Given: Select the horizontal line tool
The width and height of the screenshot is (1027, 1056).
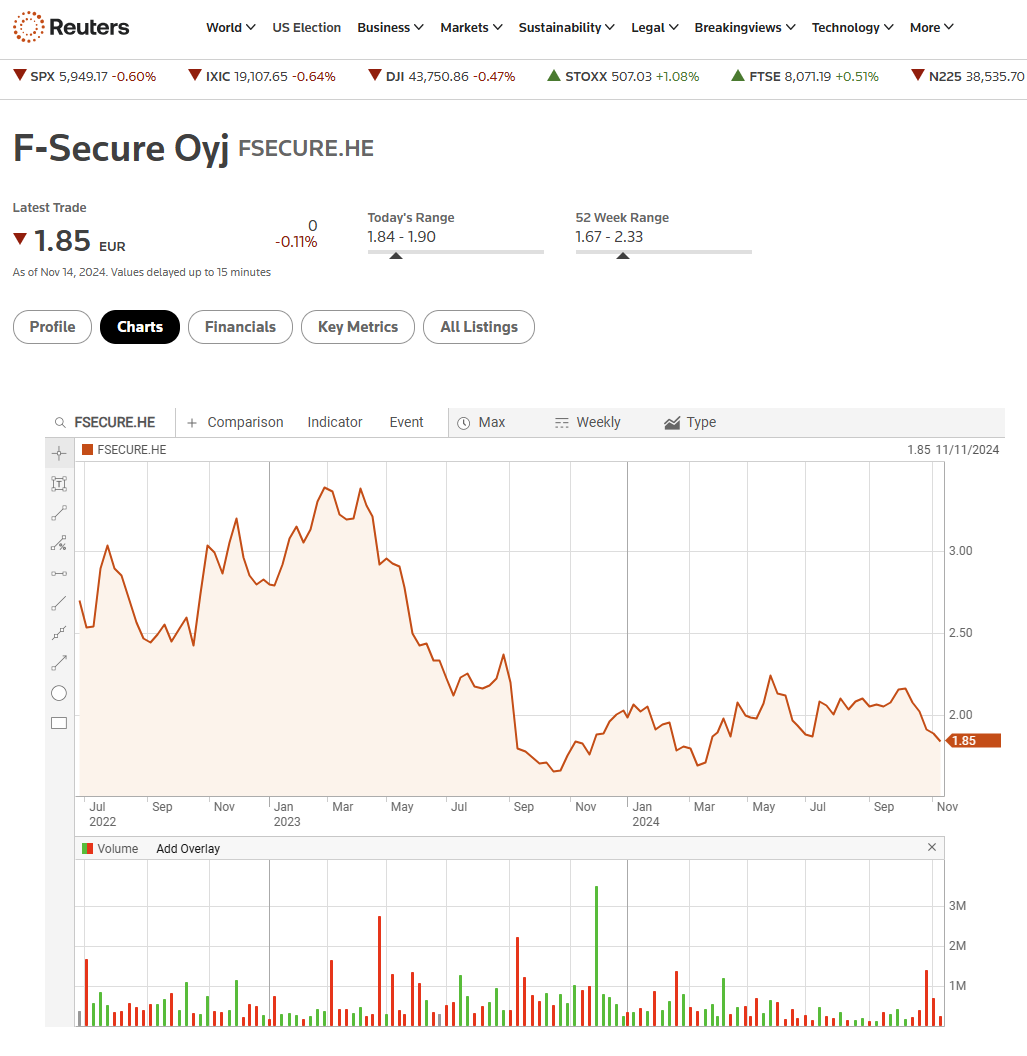Looking at the screenshot, I should click(x=59, y=574).
